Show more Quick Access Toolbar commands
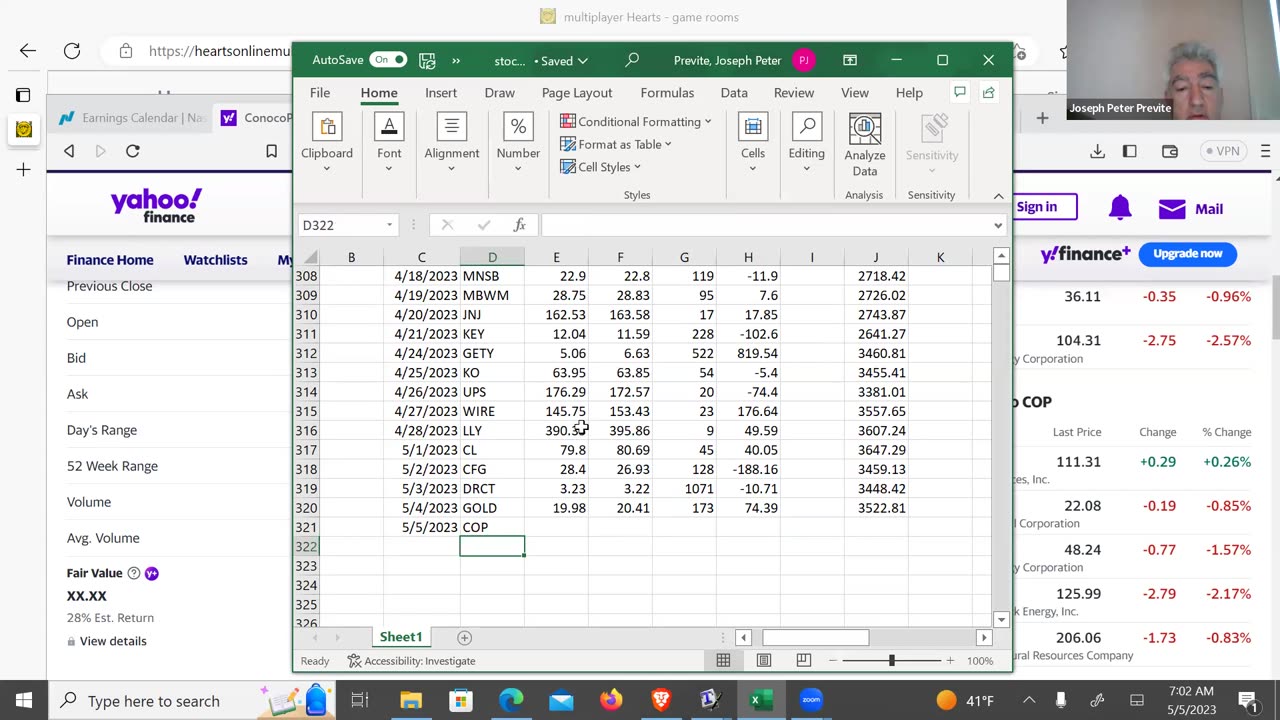The width and height of the screenshot is (1280, 720). [x=456, y=60]
